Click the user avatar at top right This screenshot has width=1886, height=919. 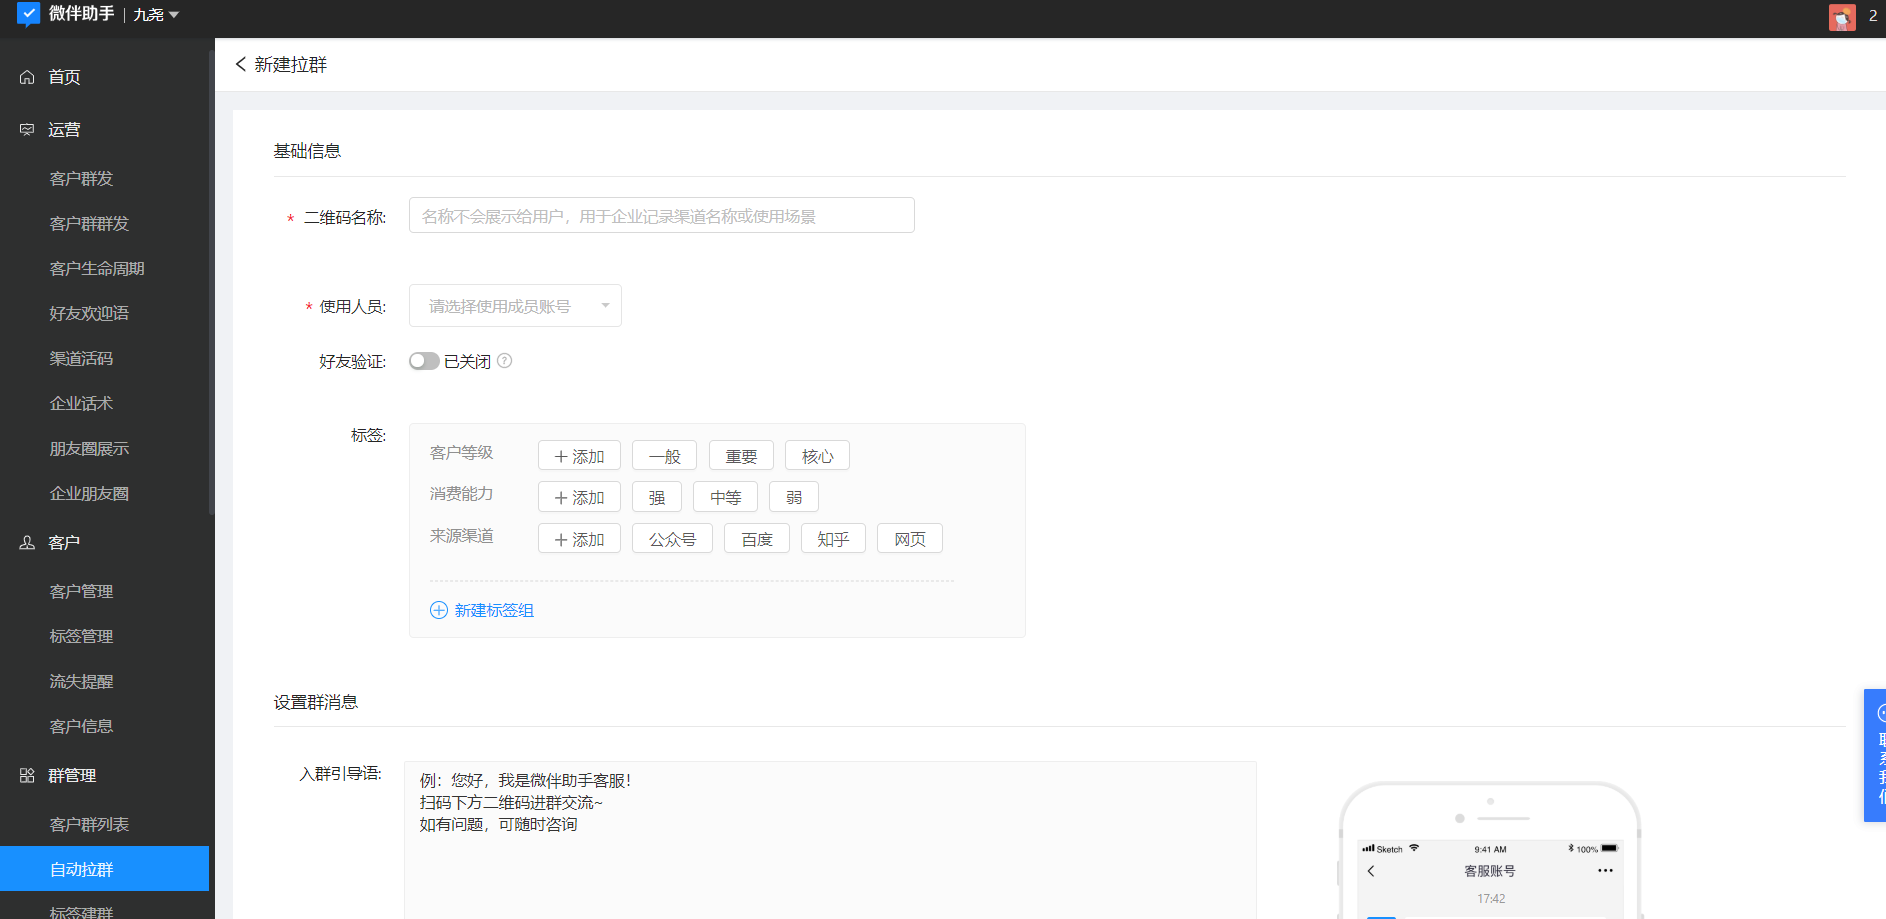tap(1842, 16)
